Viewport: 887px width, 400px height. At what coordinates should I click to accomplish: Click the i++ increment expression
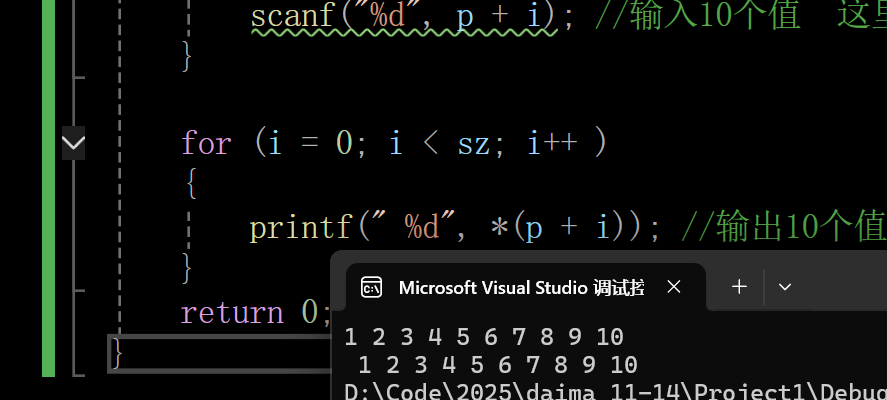click(x=552, y=143)
